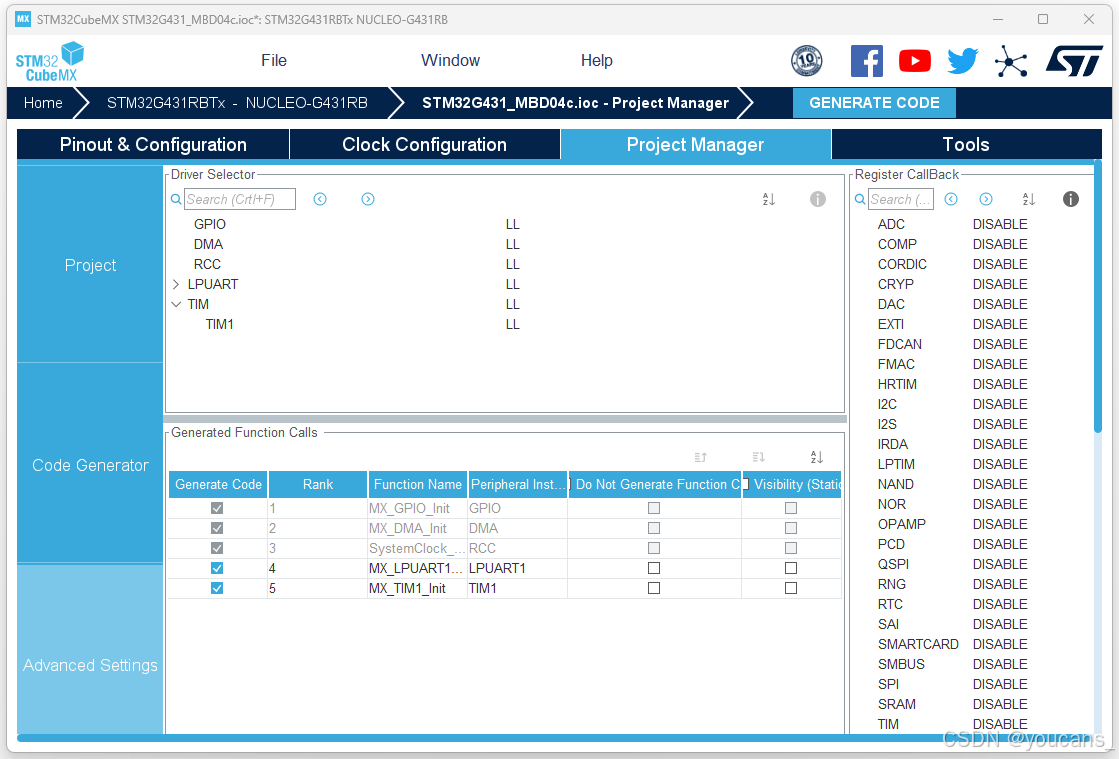
Task: Click the Driver Selector search field
Action: 240,199
